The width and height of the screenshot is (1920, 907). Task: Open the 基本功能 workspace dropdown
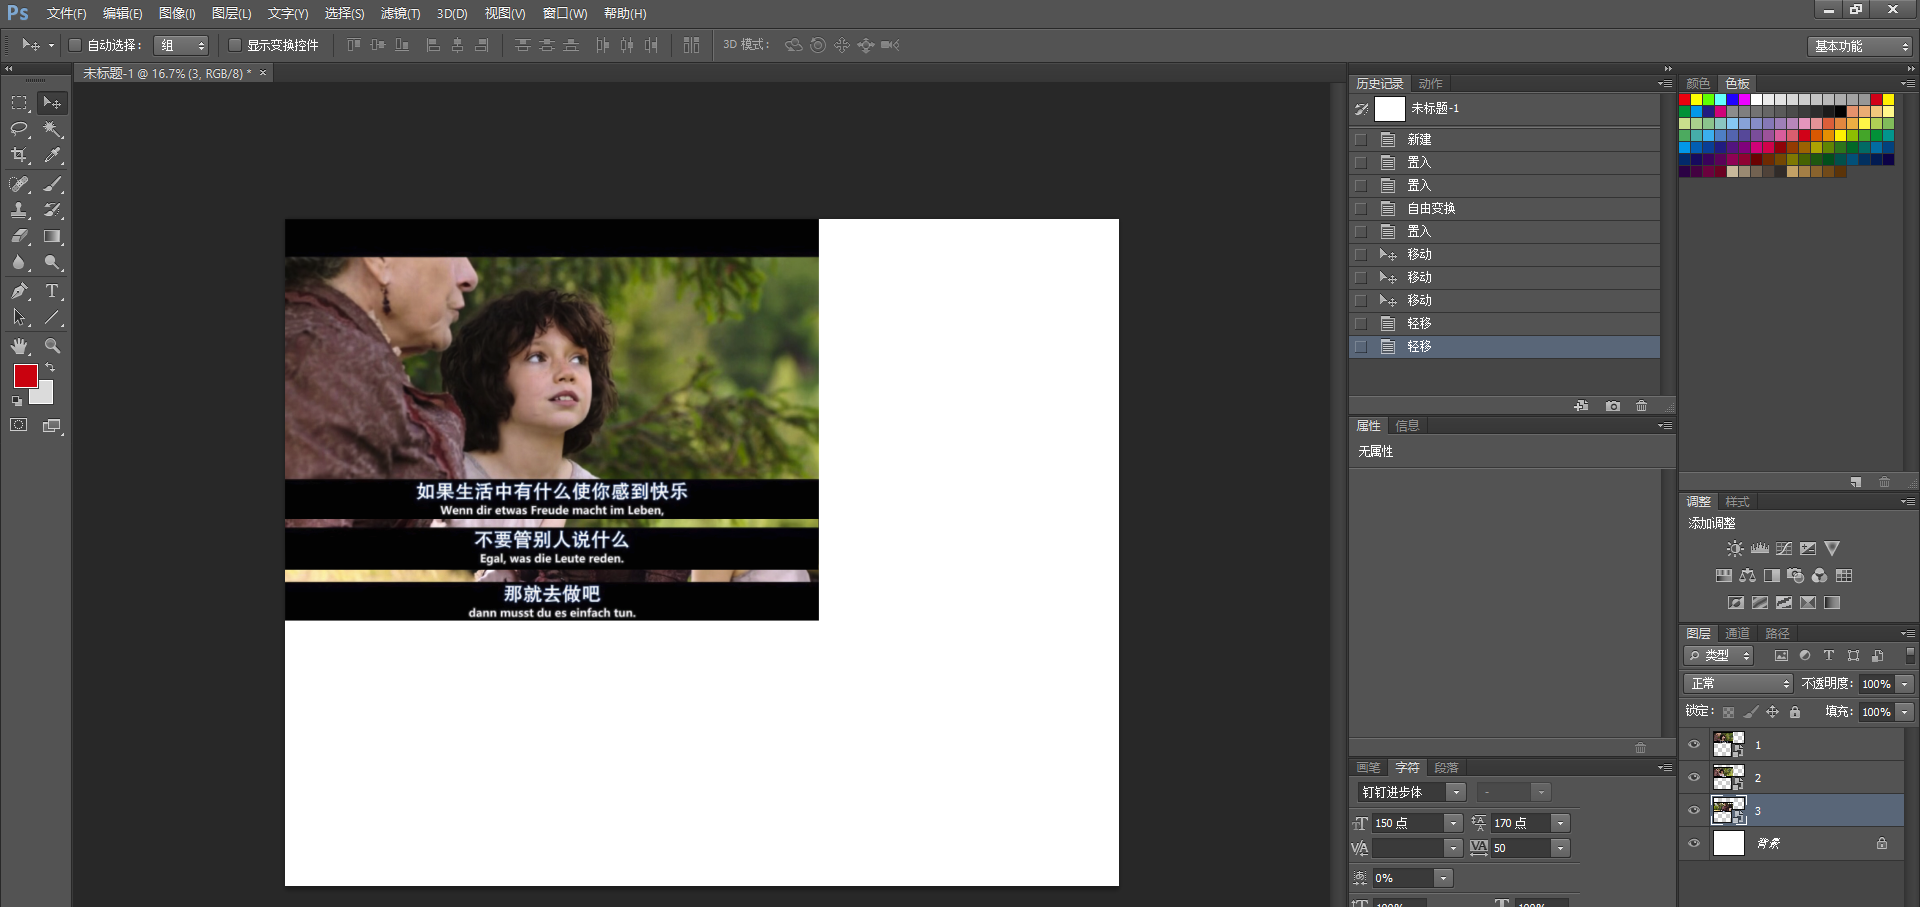1860,46
